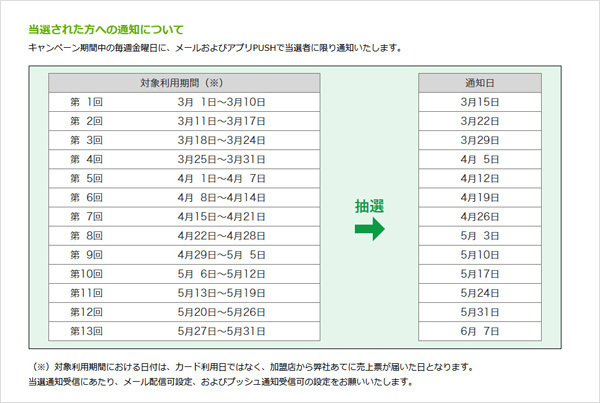Click the 対象利用期間（※） column header
Viewport: 600px width, 403px height.
[x=184, y=83]
